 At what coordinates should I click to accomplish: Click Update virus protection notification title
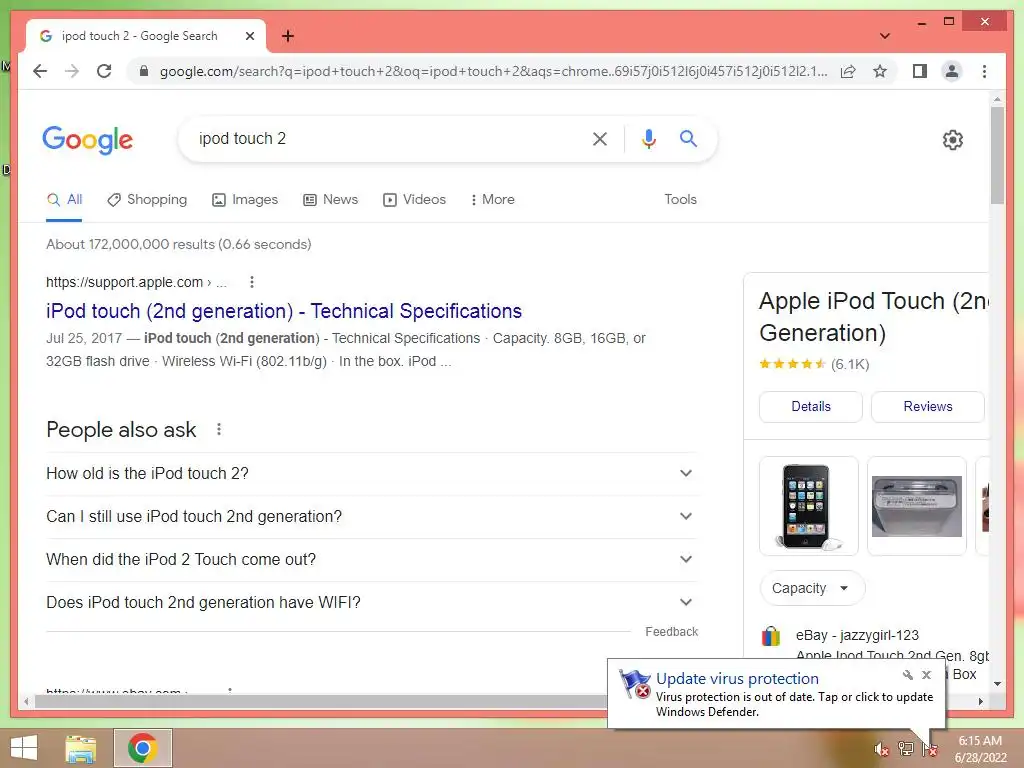737,679
